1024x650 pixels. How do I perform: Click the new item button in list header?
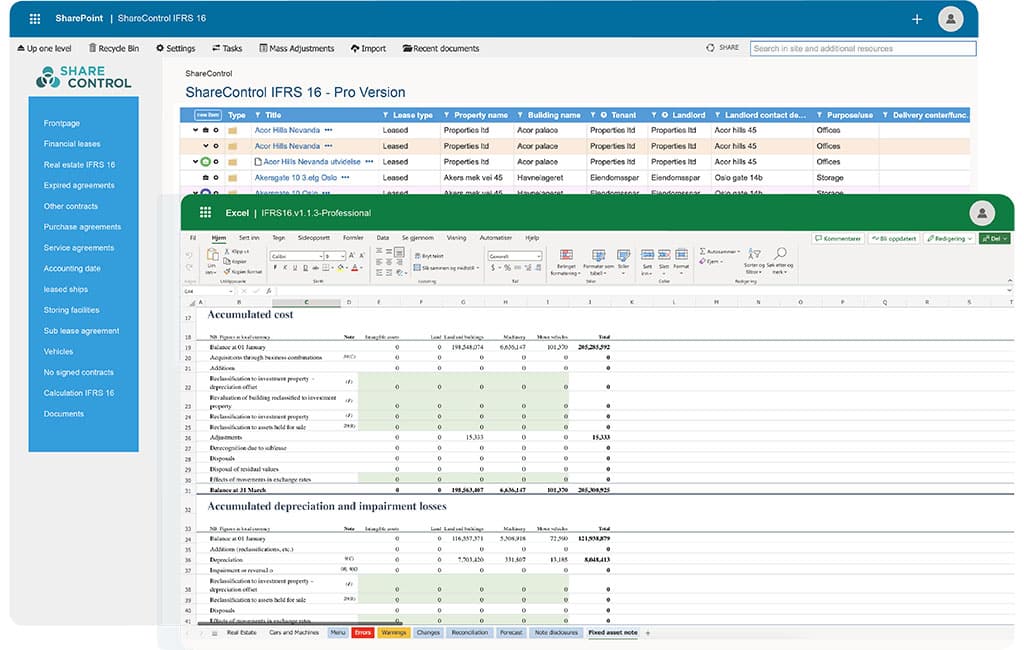(208, 115)
